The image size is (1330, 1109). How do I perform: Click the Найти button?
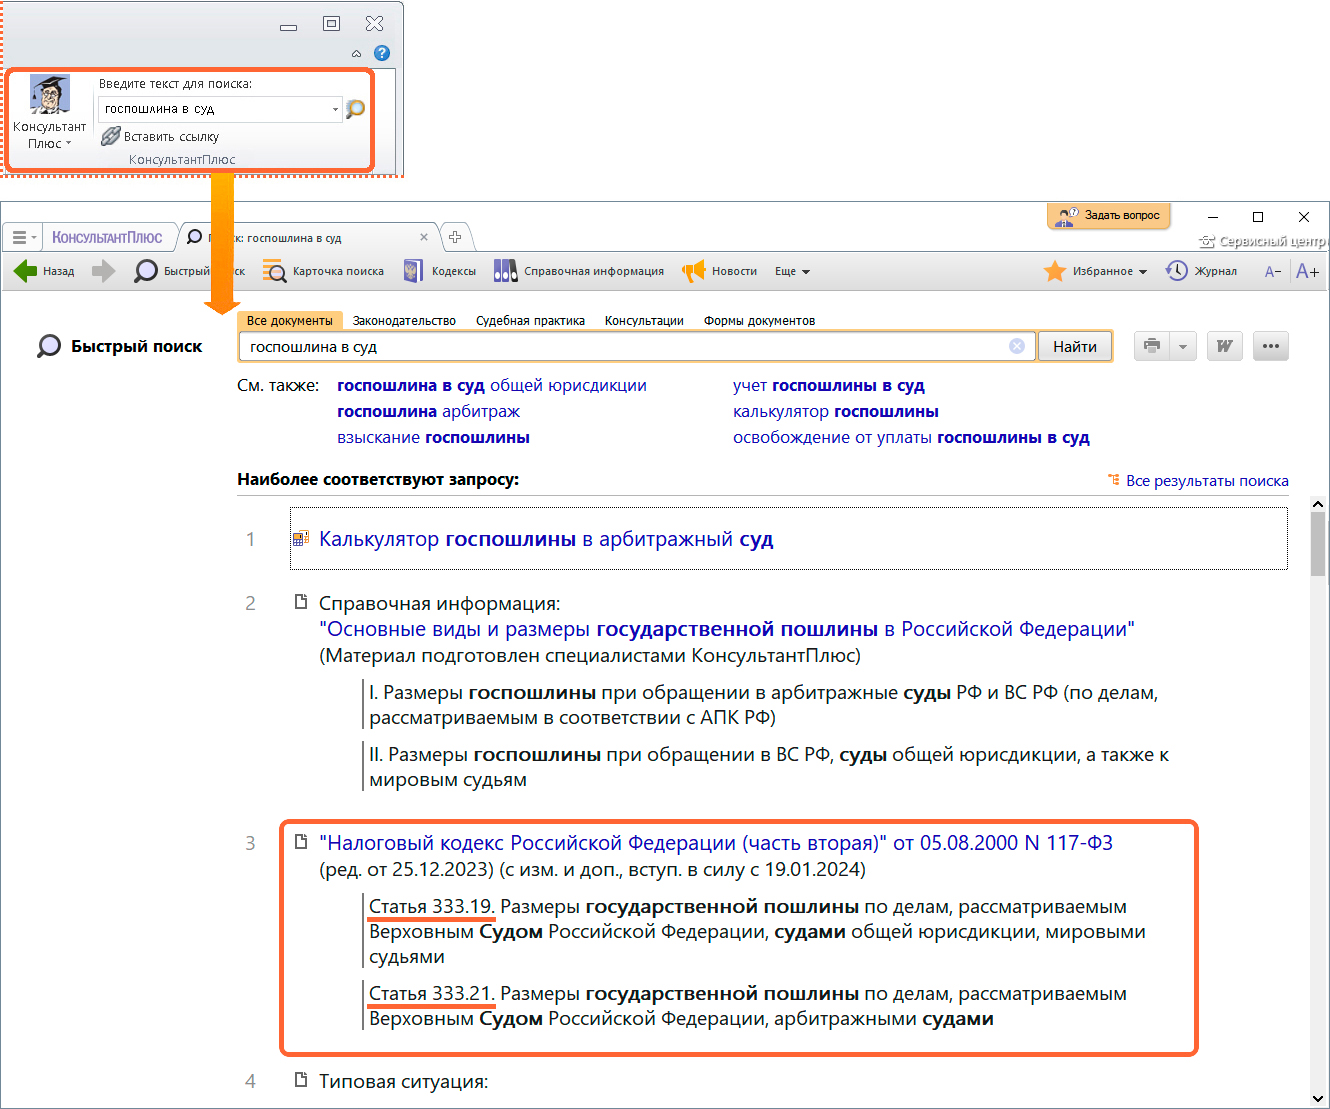[1075, 346]
